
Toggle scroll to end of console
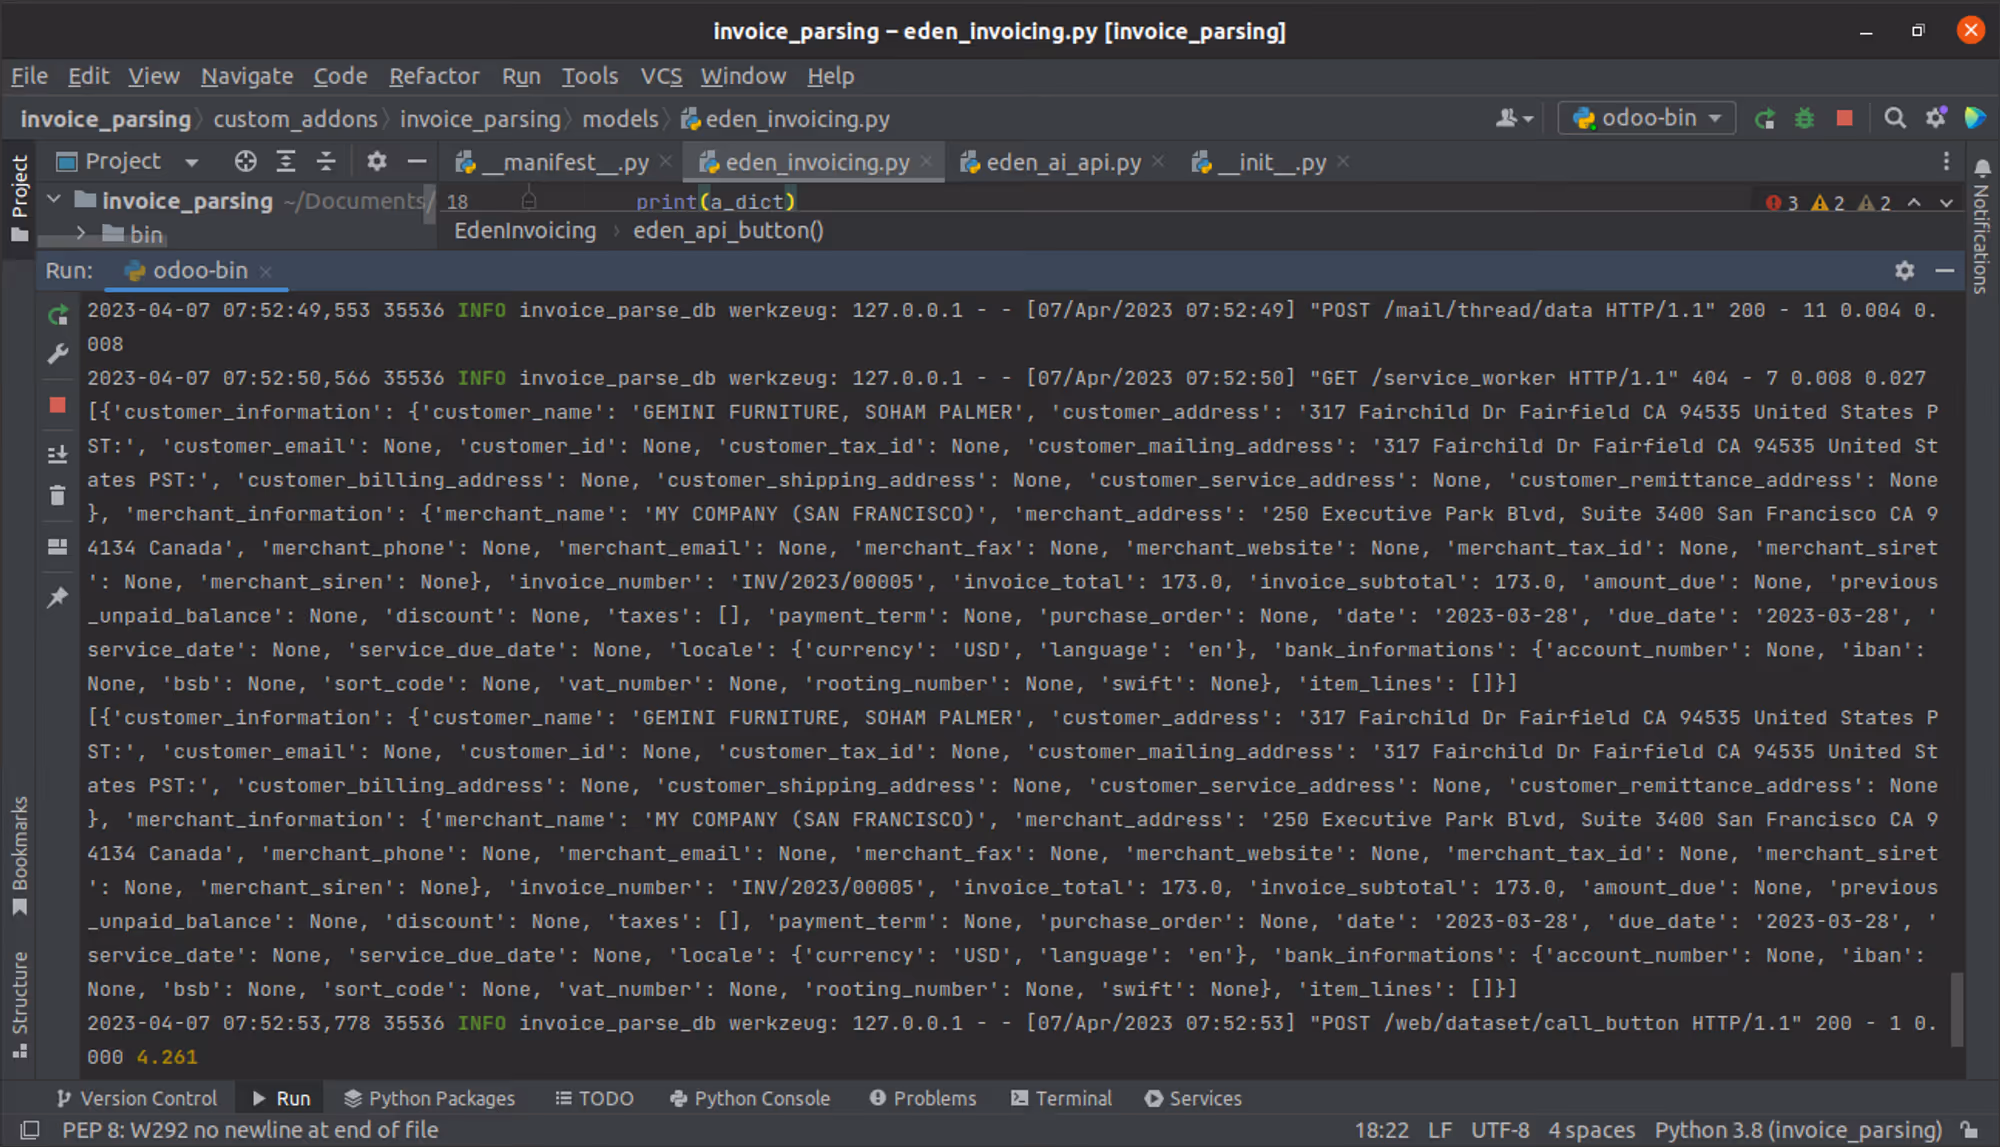[x=58, y=454]
